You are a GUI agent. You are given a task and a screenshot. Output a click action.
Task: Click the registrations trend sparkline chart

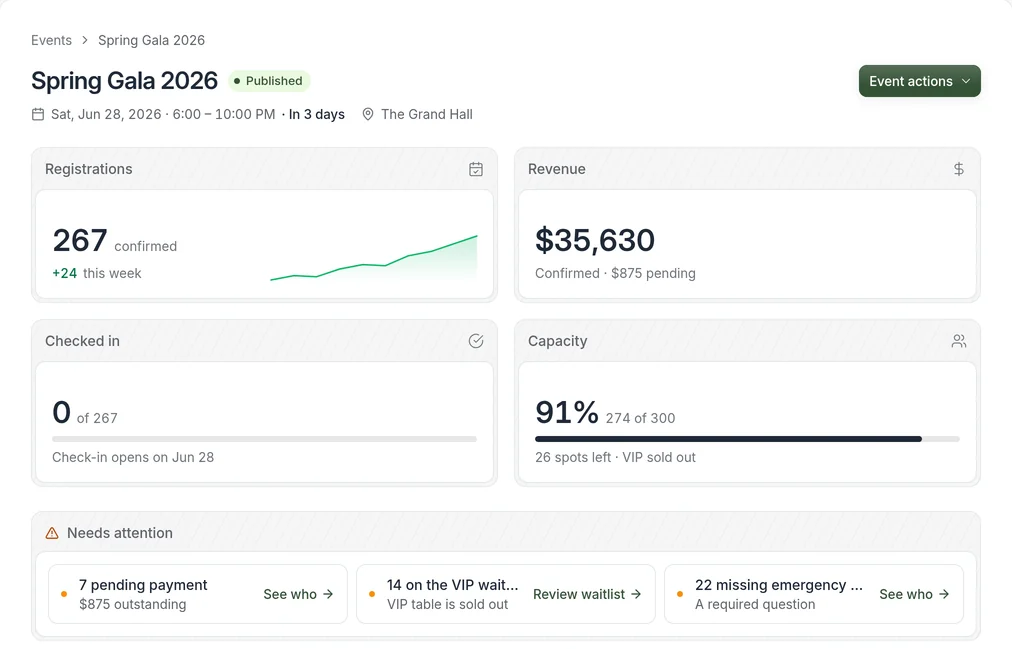[374, 257]
